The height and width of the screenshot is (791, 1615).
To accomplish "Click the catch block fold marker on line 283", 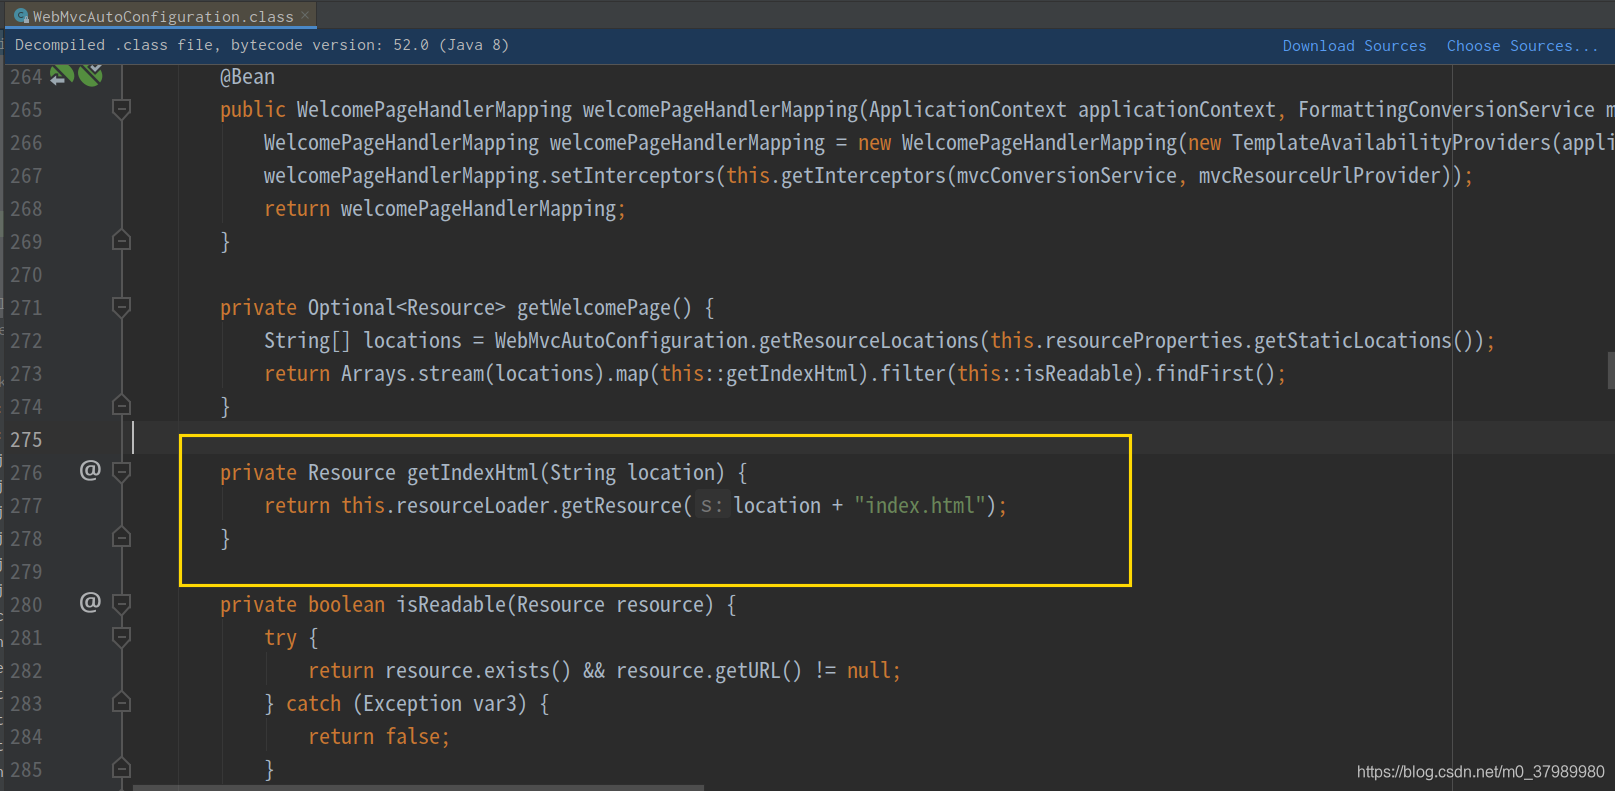I will 121,703.
